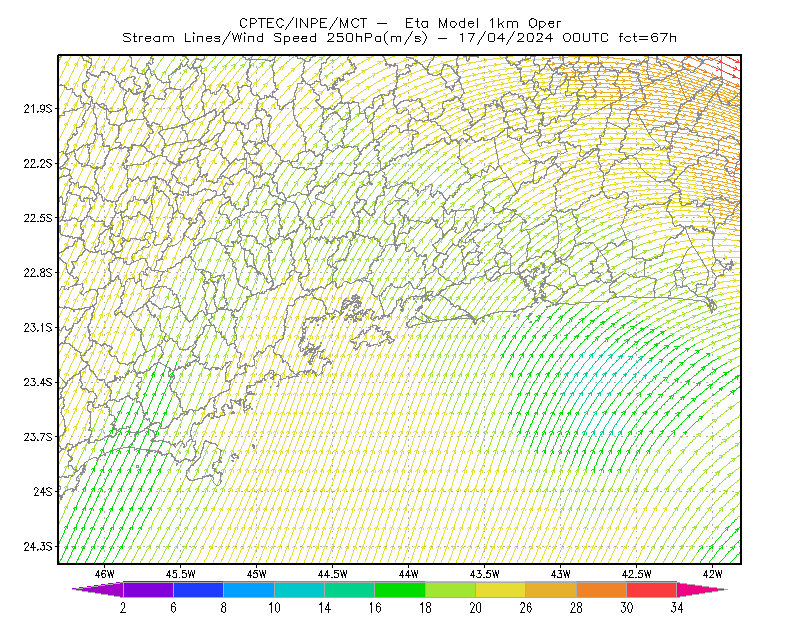Click the dark blue 6–8 legend swatch

(198, 589)
